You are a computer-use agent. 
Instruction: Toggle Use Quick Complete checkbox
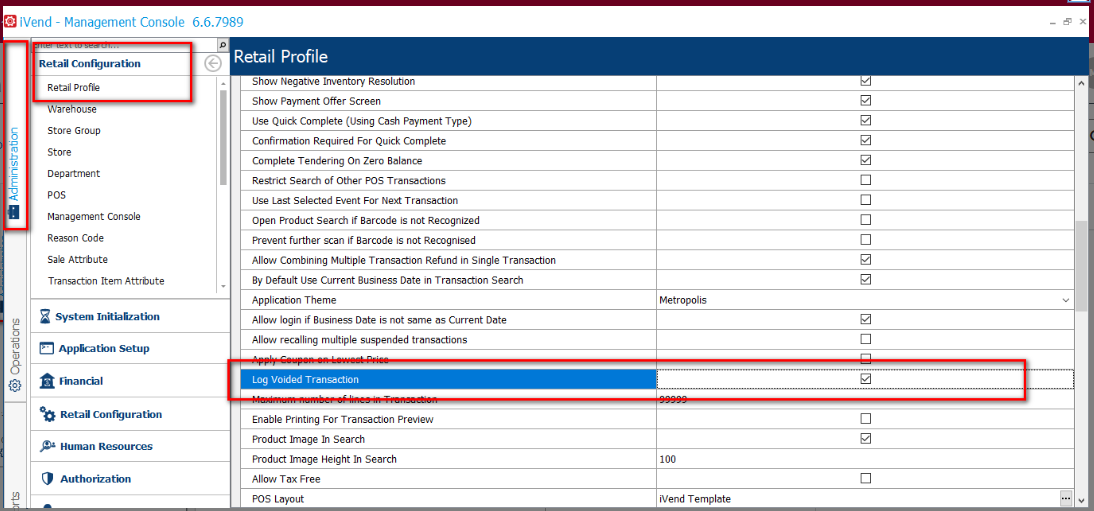tap(866, 120)
